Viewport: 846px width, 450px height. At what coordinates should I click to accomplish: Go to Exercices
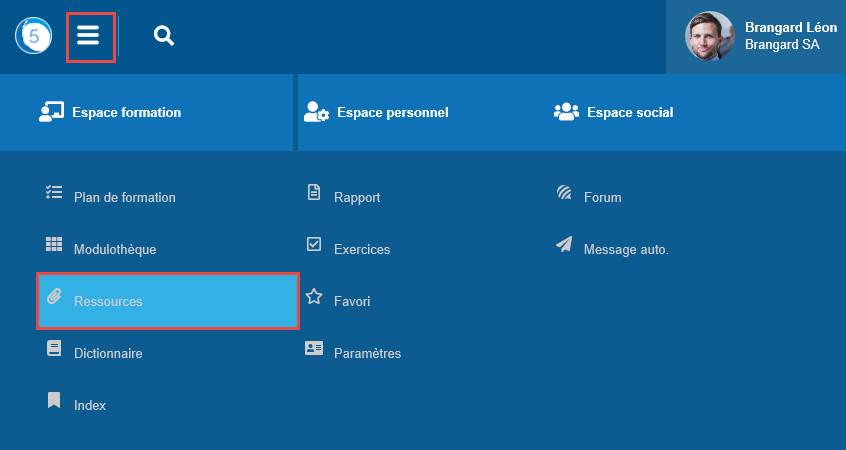tap(361, 249)
